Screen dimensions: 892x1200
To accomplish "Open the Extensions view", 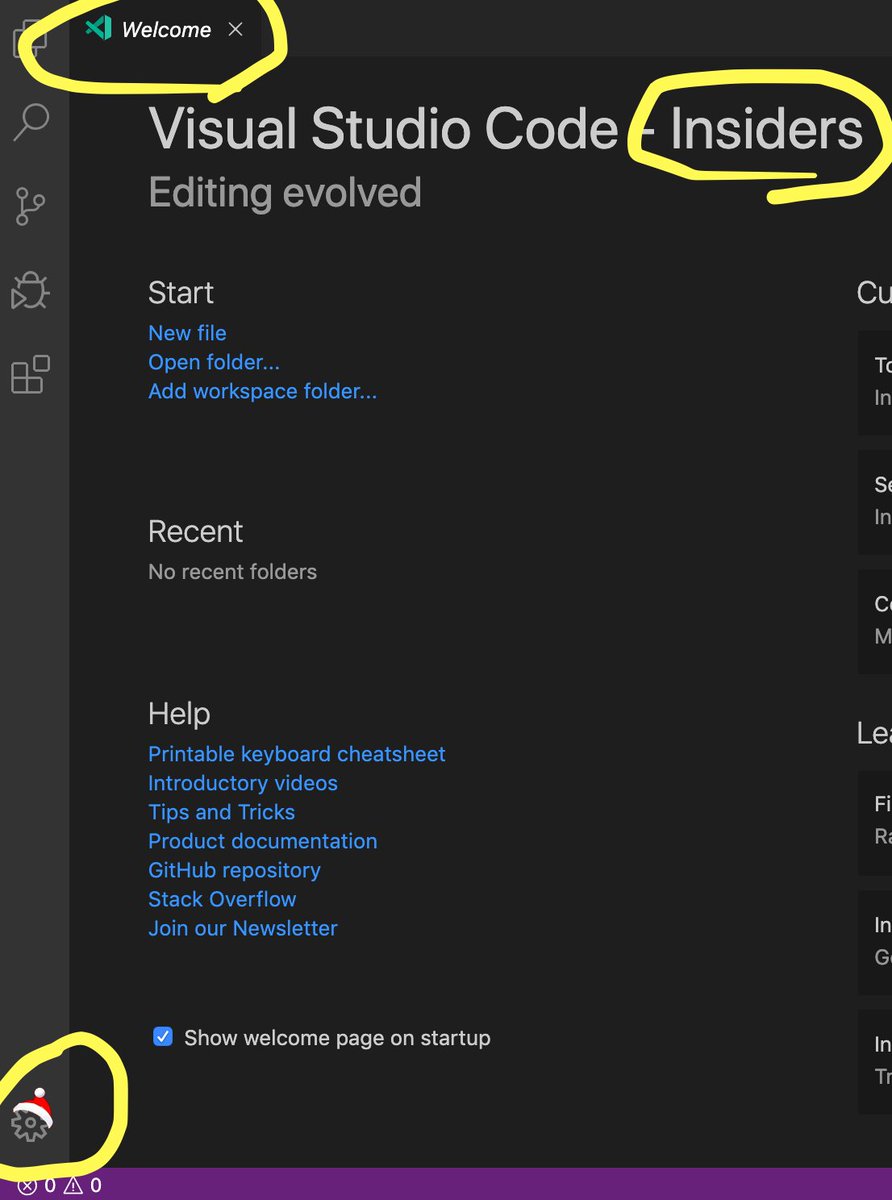I will [x=30, y=375].
